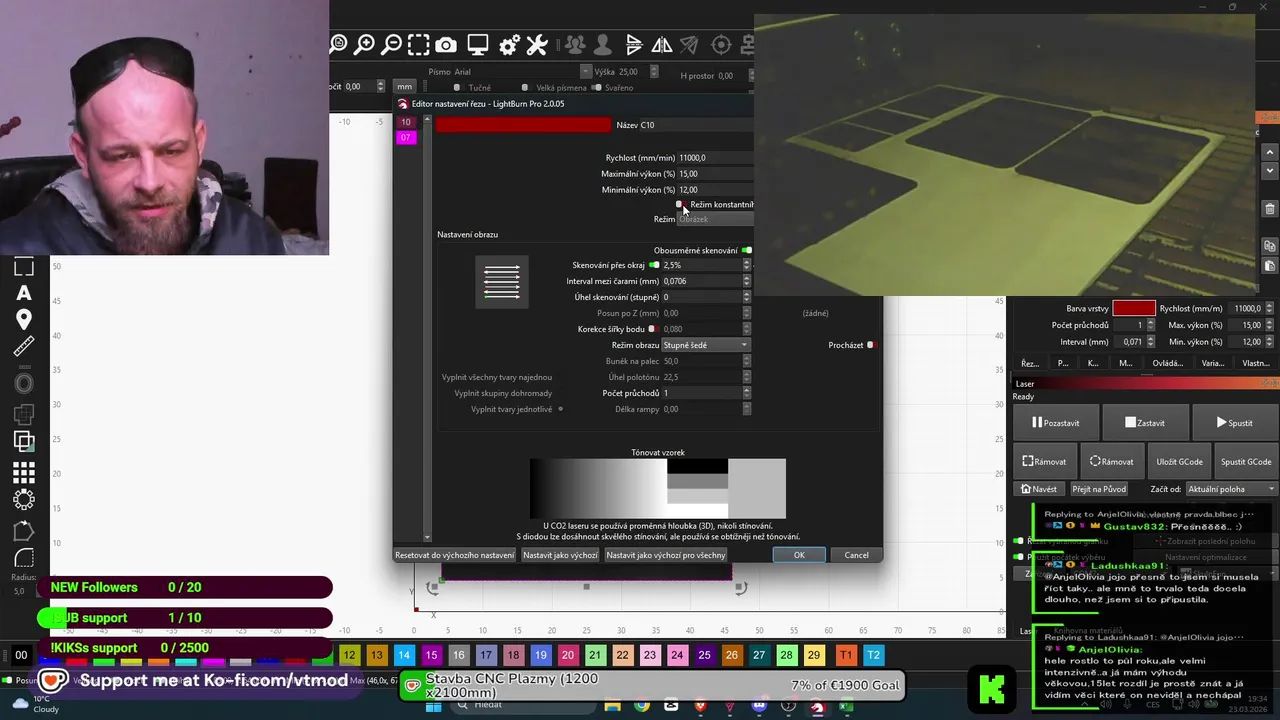This screenshot has width=1280, height=720.
Task: Click Resetovat do výchozího nastavení button
Action: click(x=455, y=555)
